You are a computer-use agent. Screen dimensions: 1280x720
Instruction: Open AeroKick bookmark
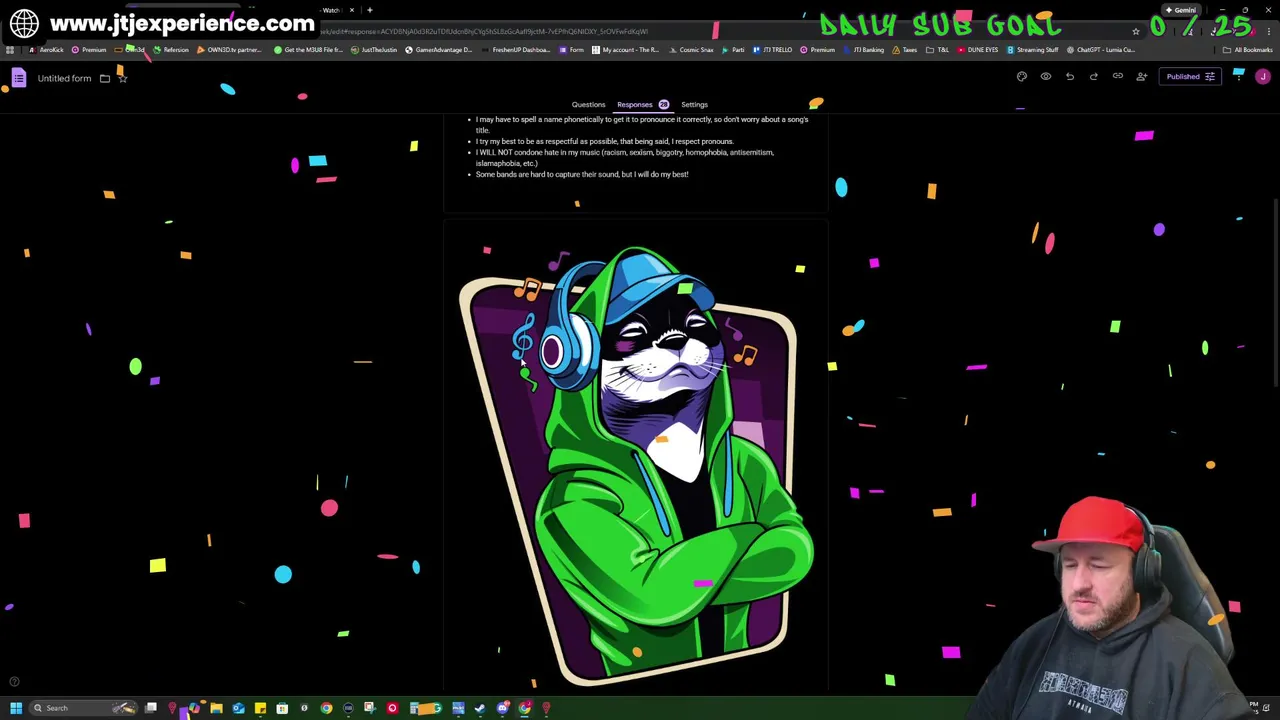[x=47, y=50]
